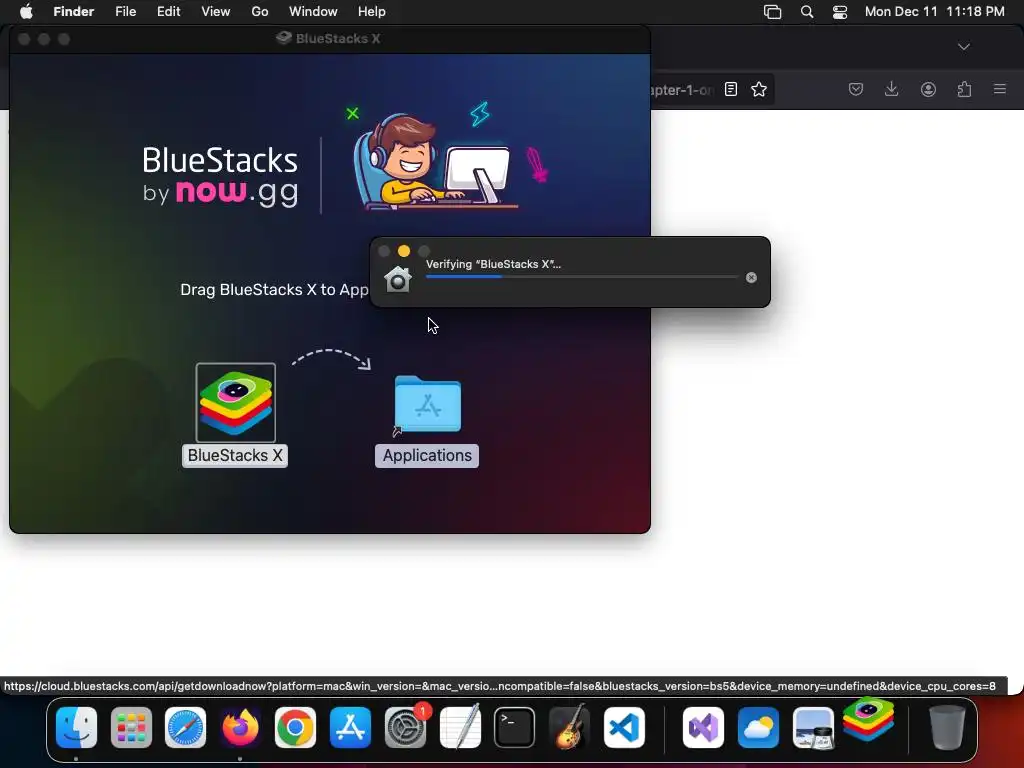Cancel the Verifying BlueStacks X progress

(x=751, y=278)
